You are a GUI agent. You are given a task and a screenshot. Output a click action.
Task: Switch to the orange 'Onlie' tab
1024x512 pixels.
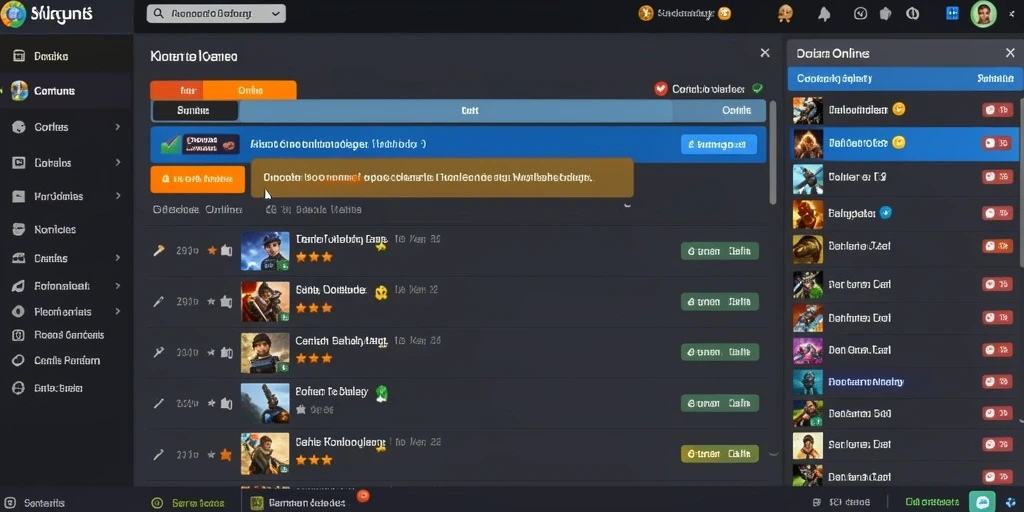[x=250, y=90]
